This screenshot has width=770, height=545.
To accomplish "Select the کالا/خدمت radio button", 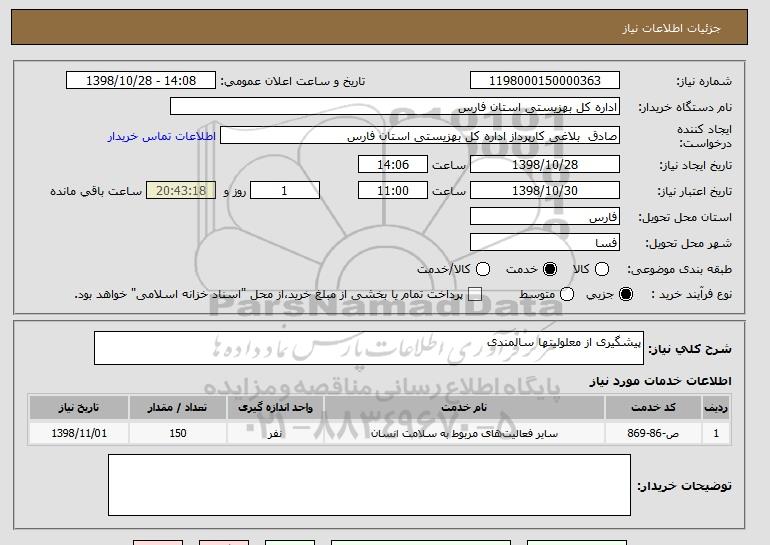I will pos(483,269).
